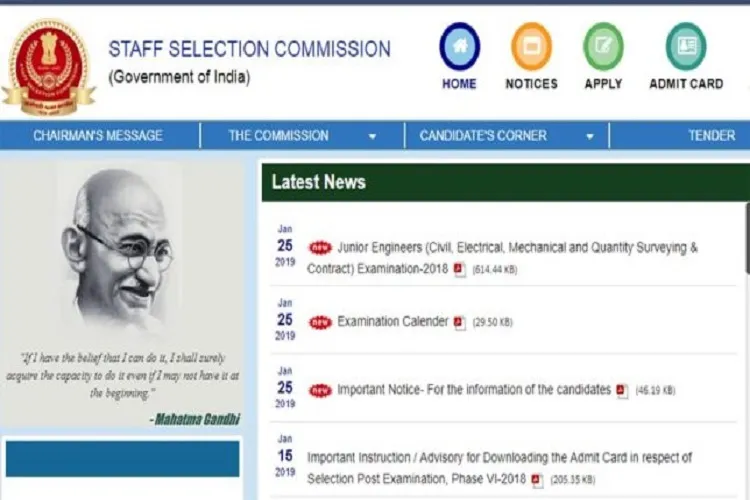Click the Apply green pencil icon
Viewport: 750px width, 500px height.
(603, 46)
